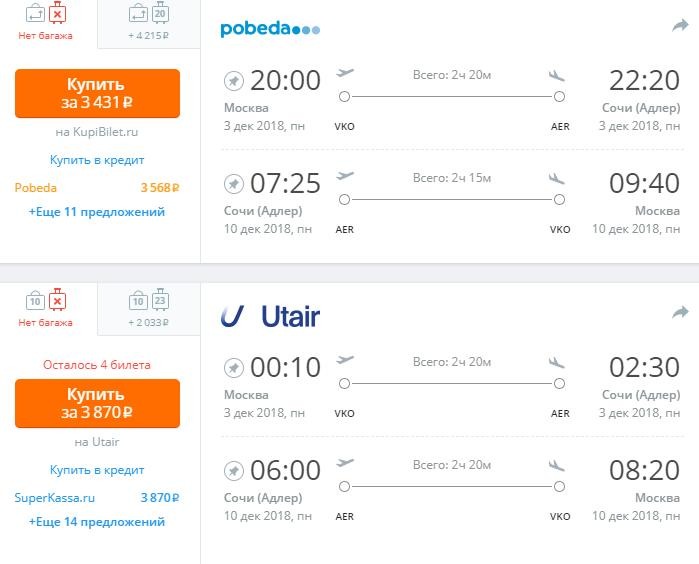
Task: Buy the ticket for 3 870₽
Action: click(97, 402)
